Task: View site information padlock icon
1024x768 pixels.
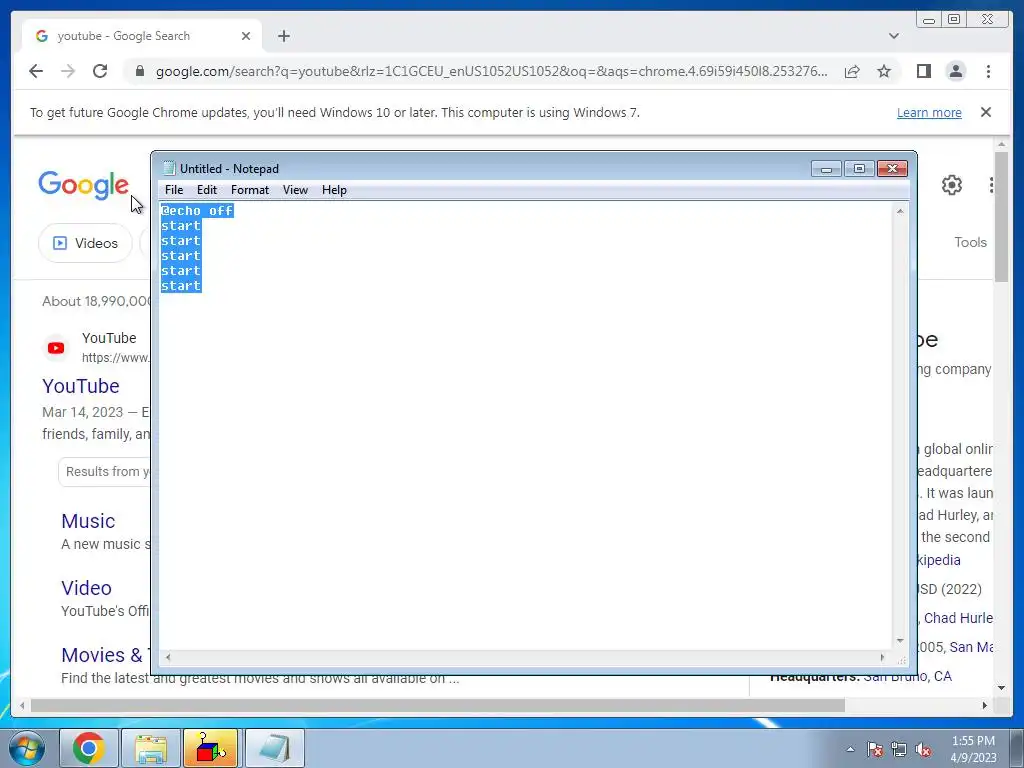Action: 139,71
